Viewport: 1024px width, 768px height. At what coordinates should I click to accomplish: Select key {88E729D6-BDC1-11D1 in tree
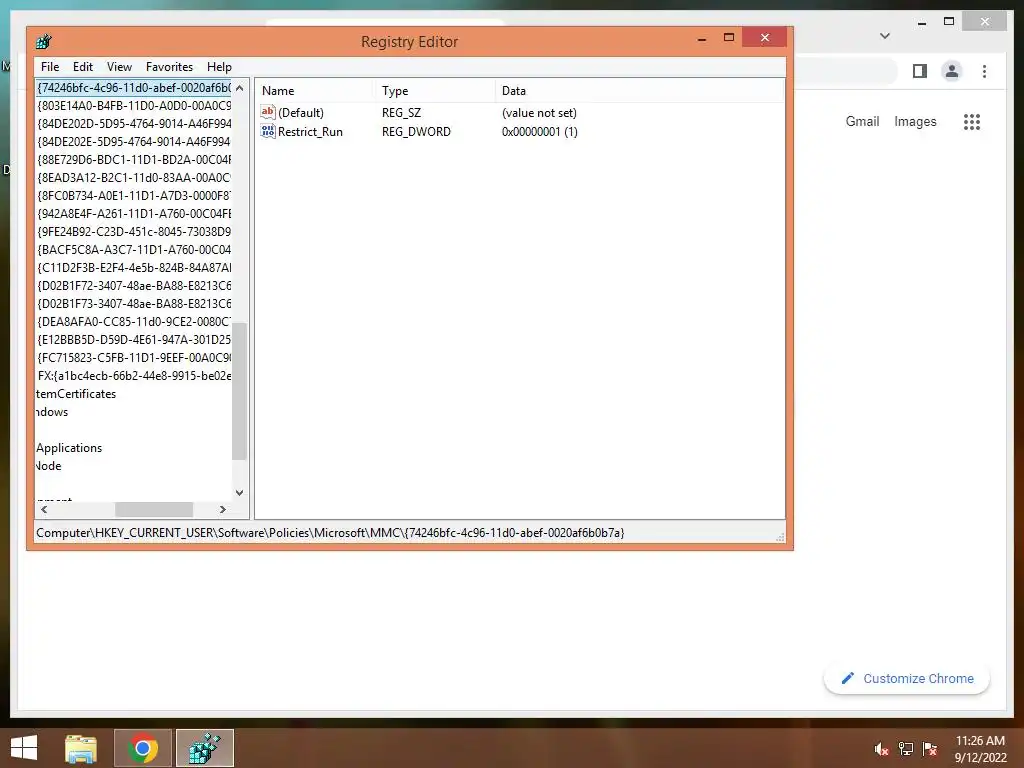tap(134, 159)
